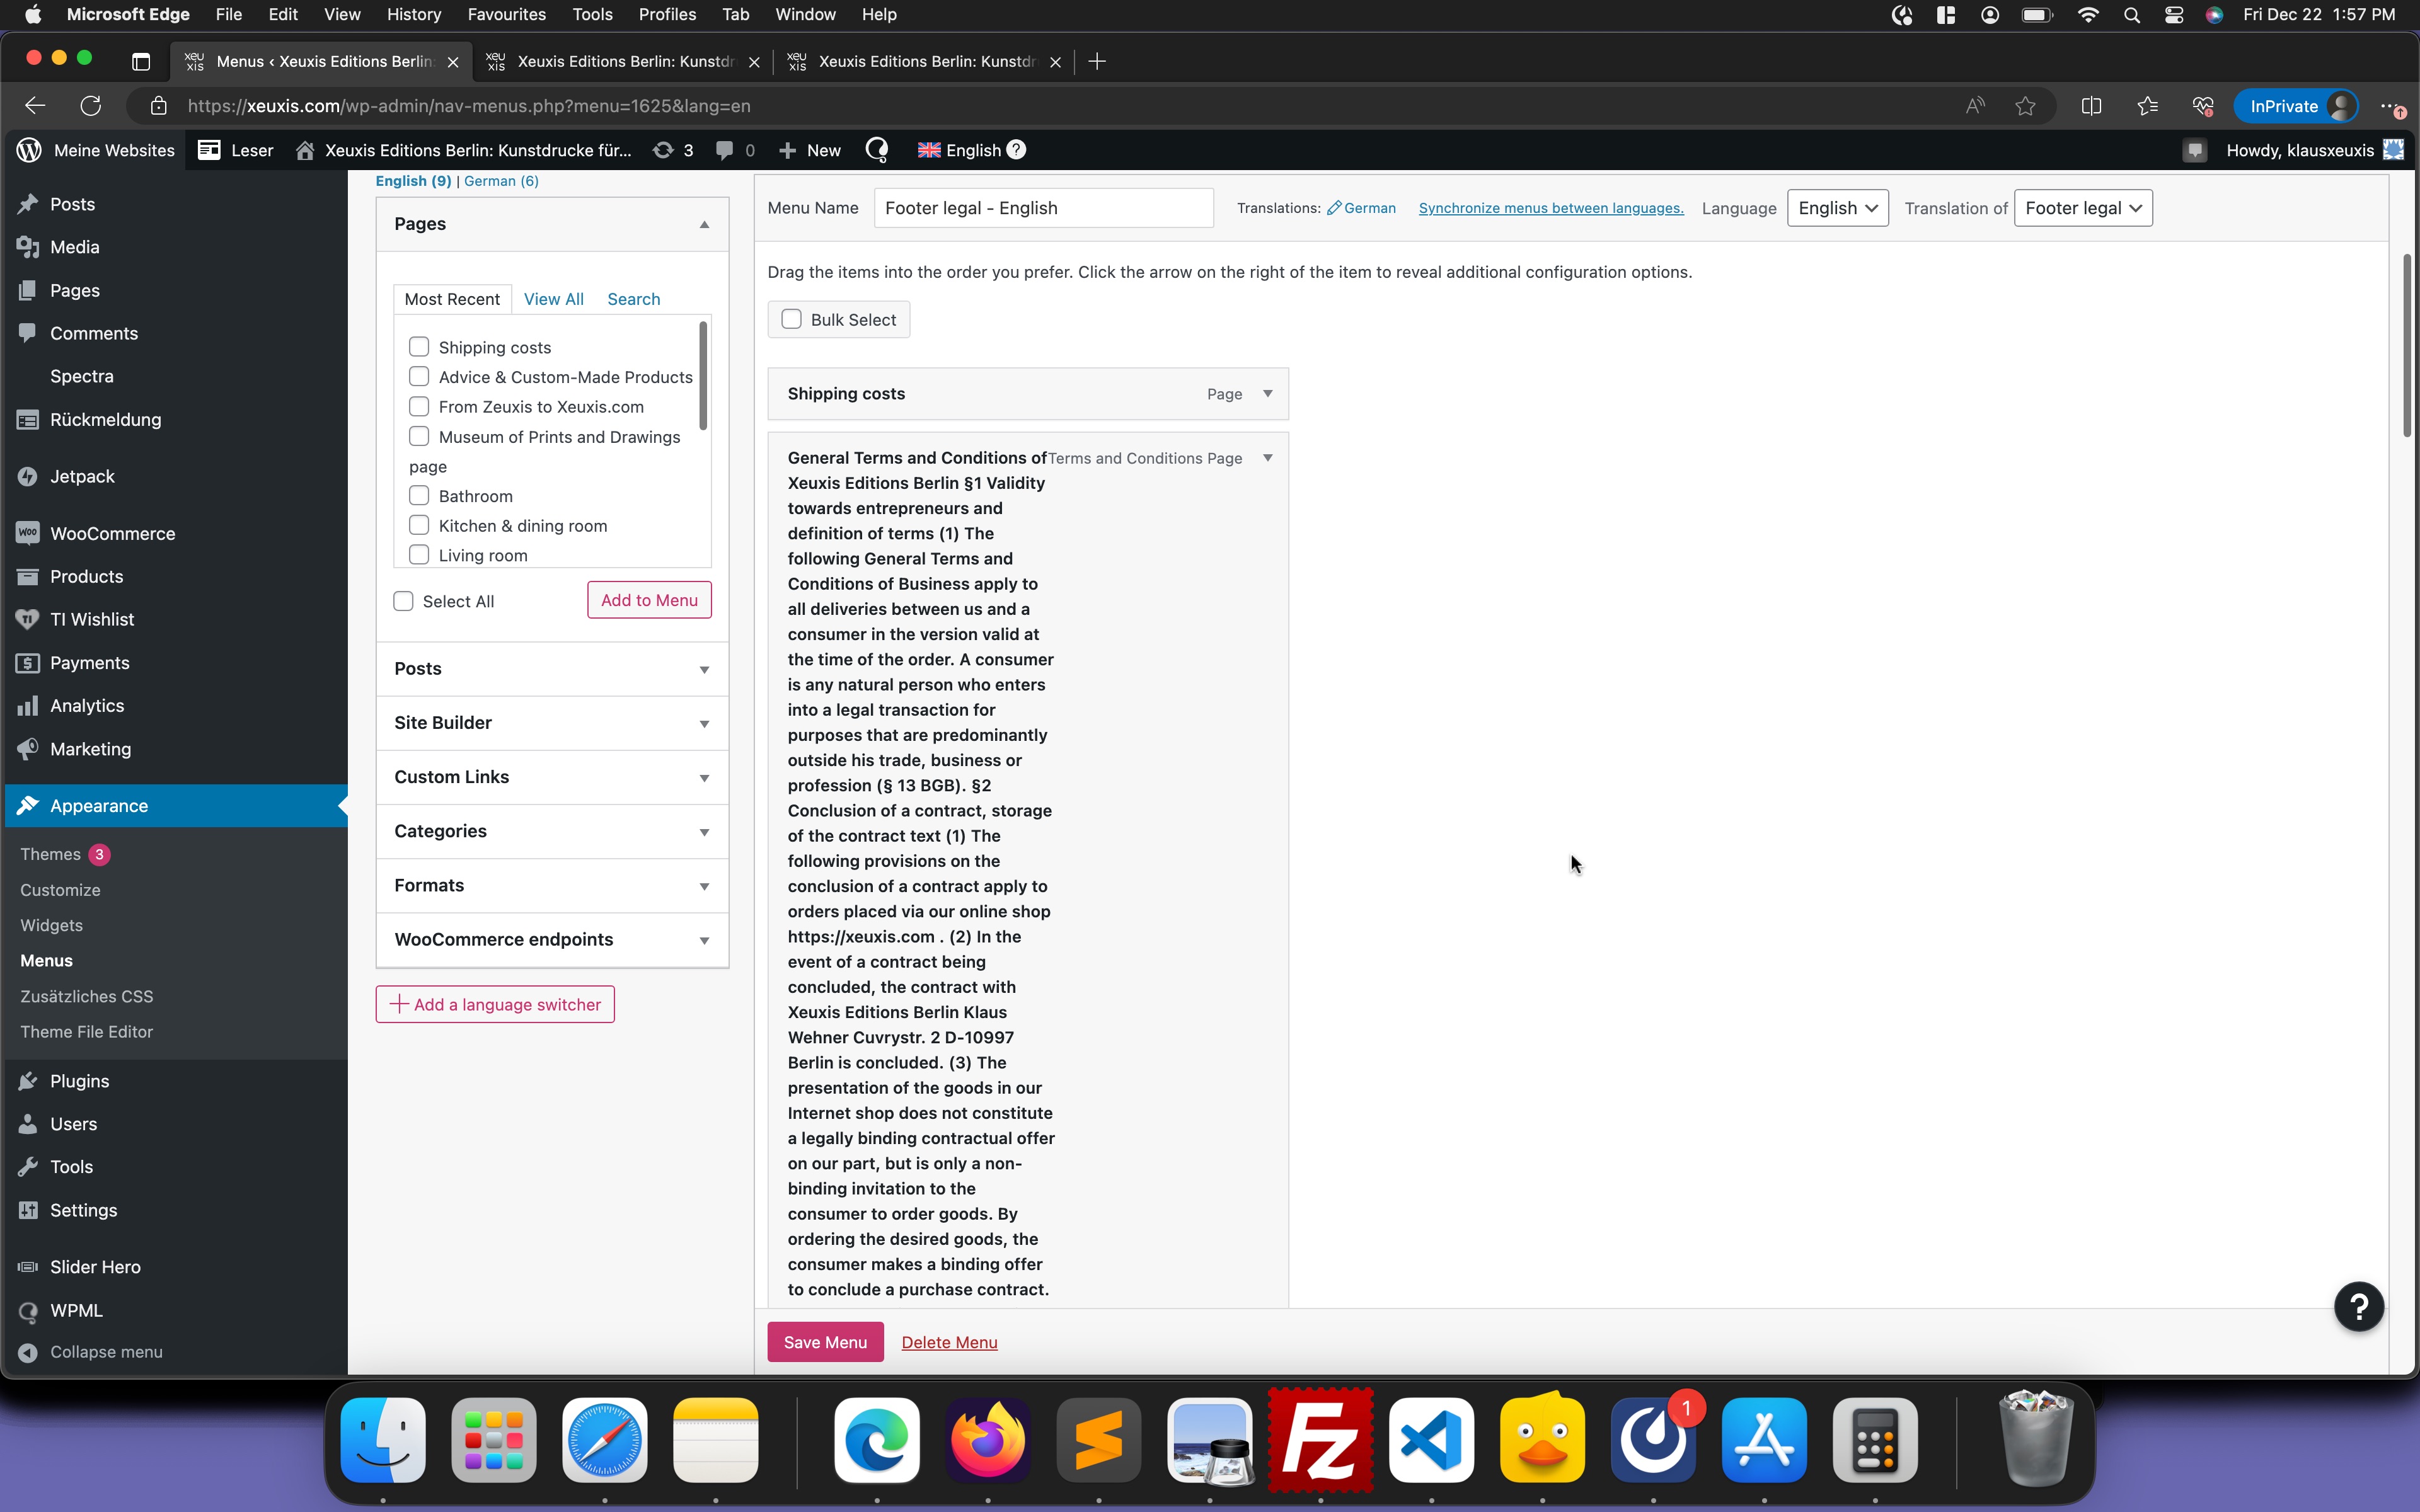Open the tab actions icon beside window controls
The image size is (2420, 1512).
[141, 61]
